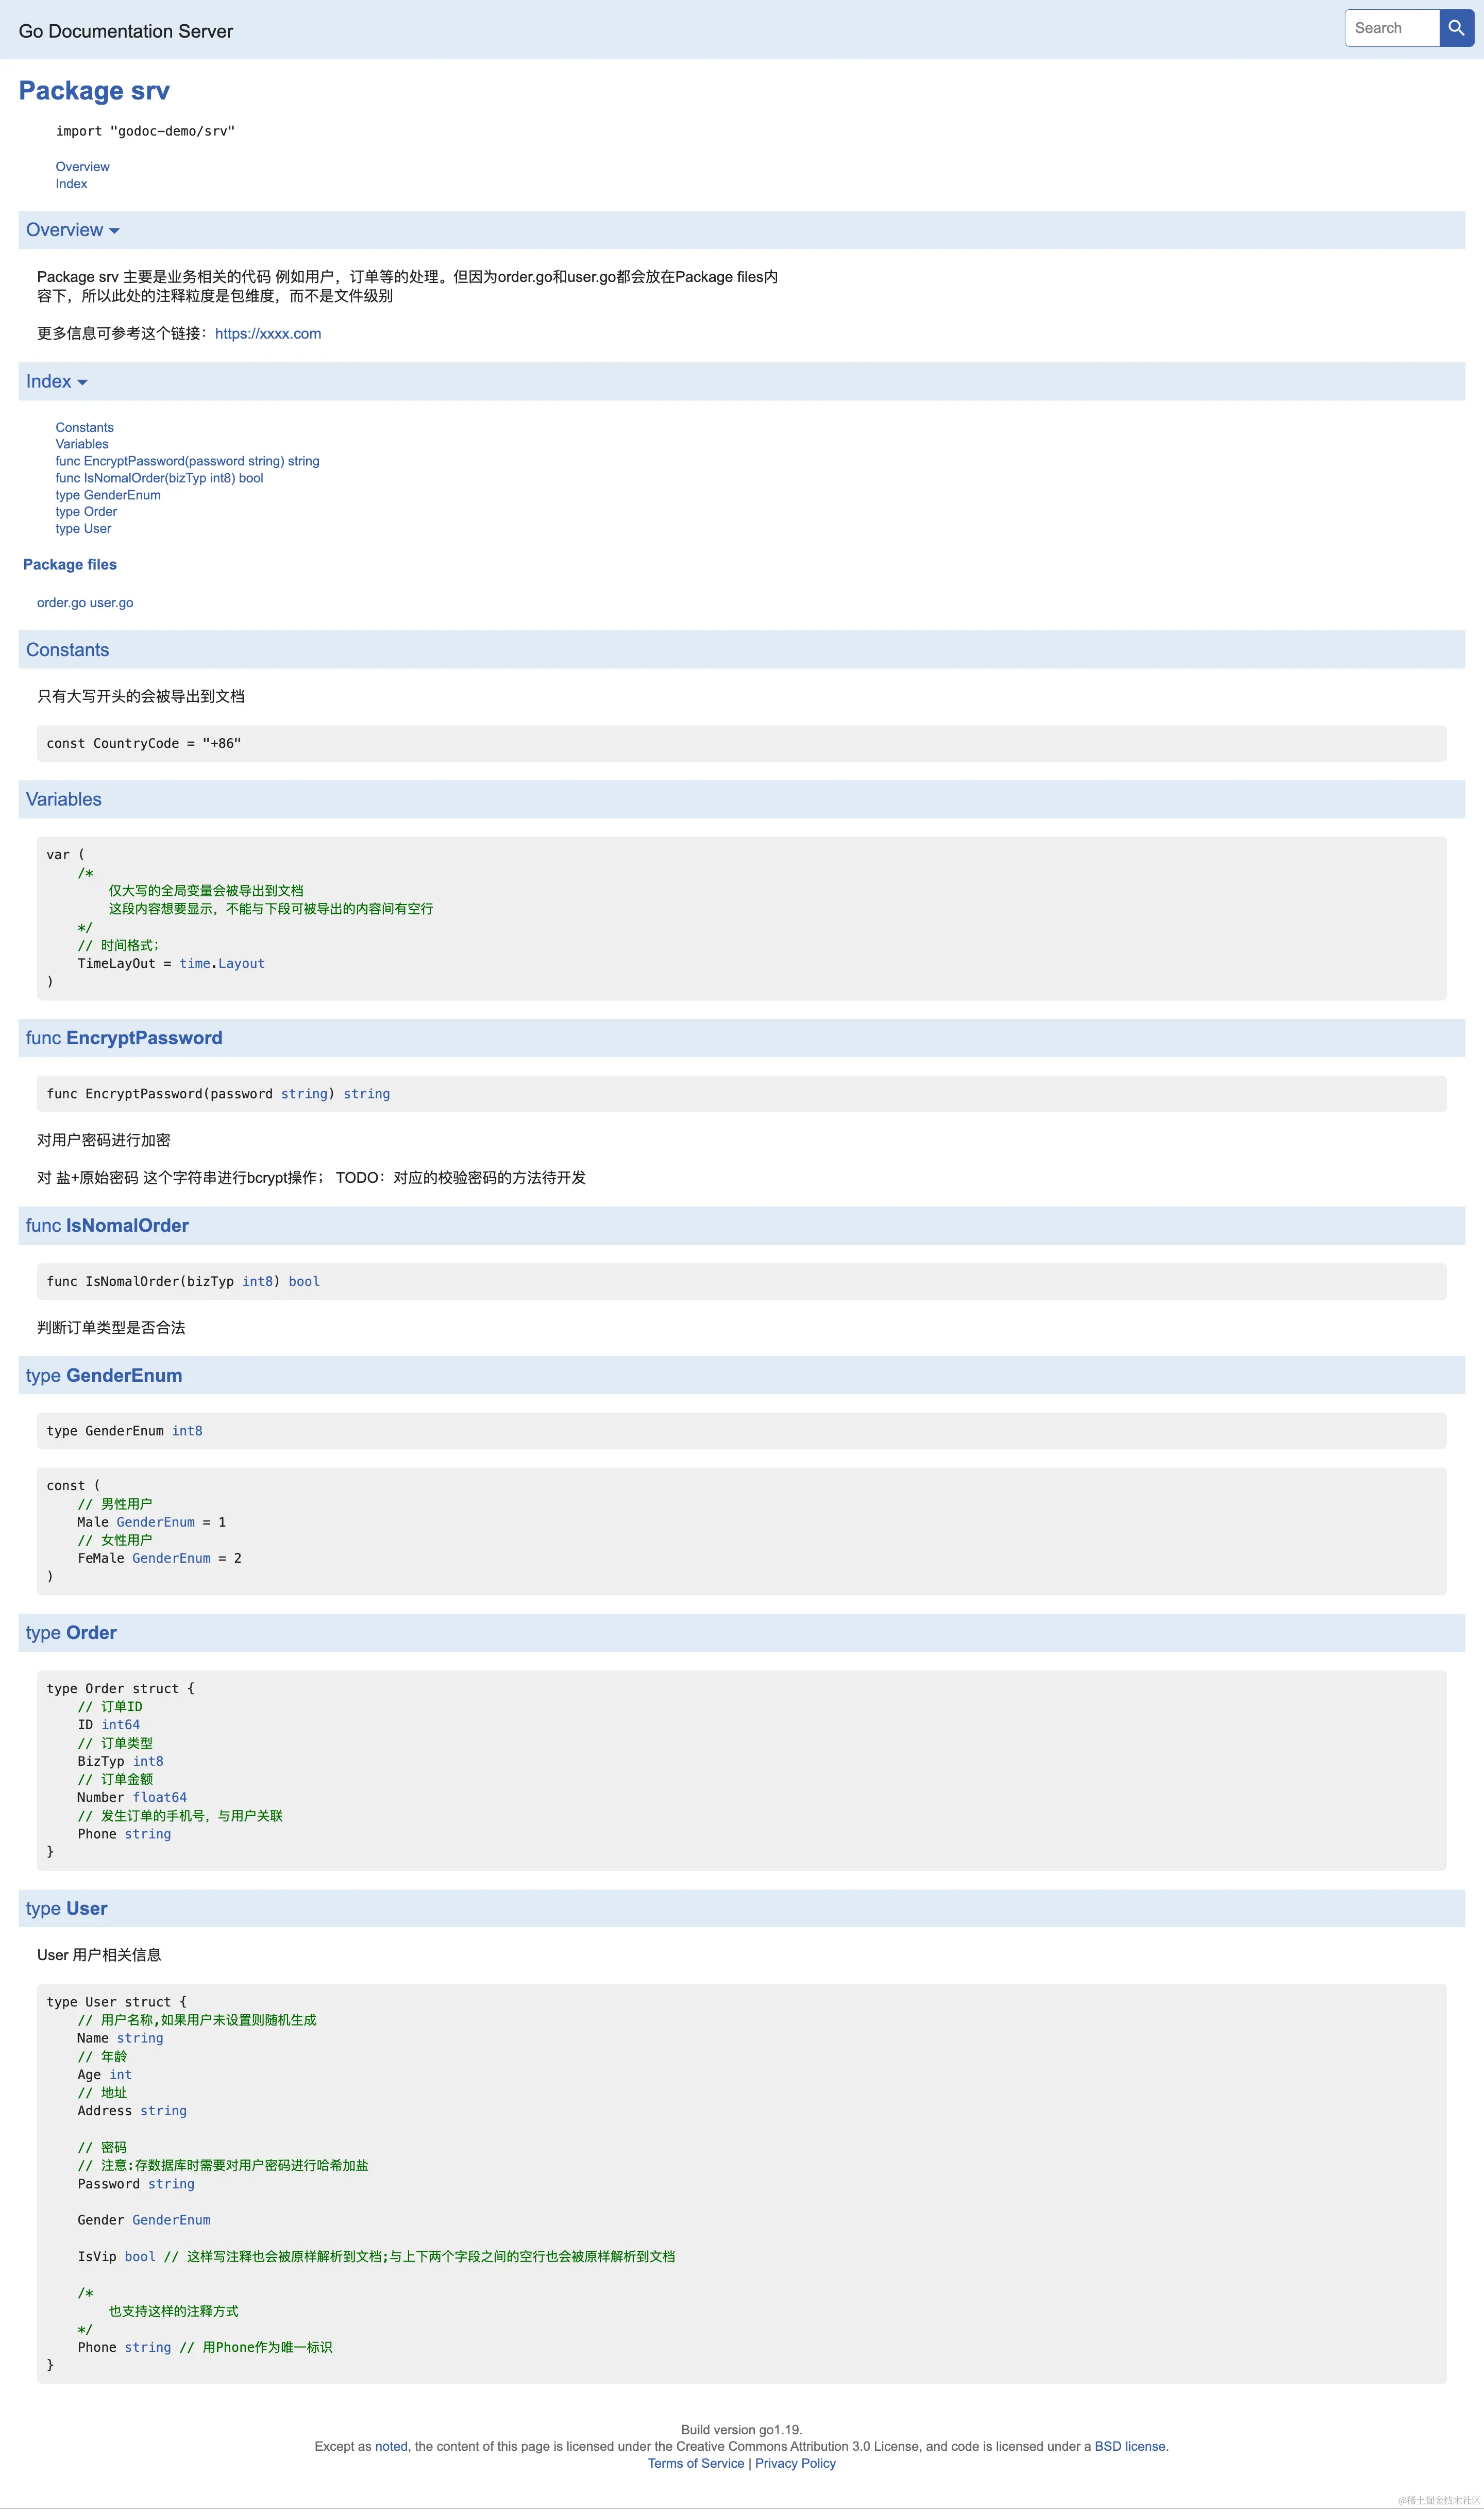Viewport: 1484px width, 2509px height.
Task: Open Privacy Policy in footer
Action: [x=795, y=2463]
